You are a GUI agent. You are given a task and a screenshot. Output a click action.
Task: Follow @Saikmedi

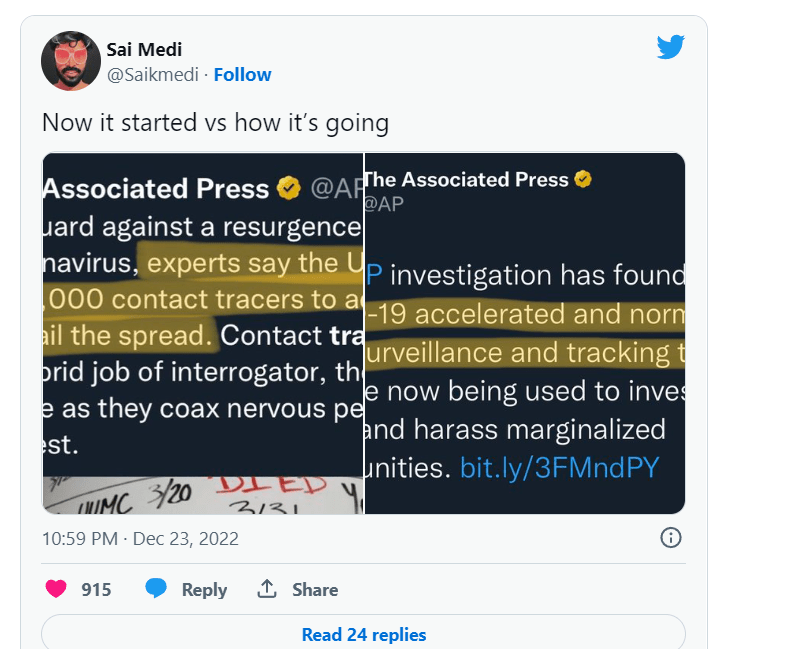(242, 75)
